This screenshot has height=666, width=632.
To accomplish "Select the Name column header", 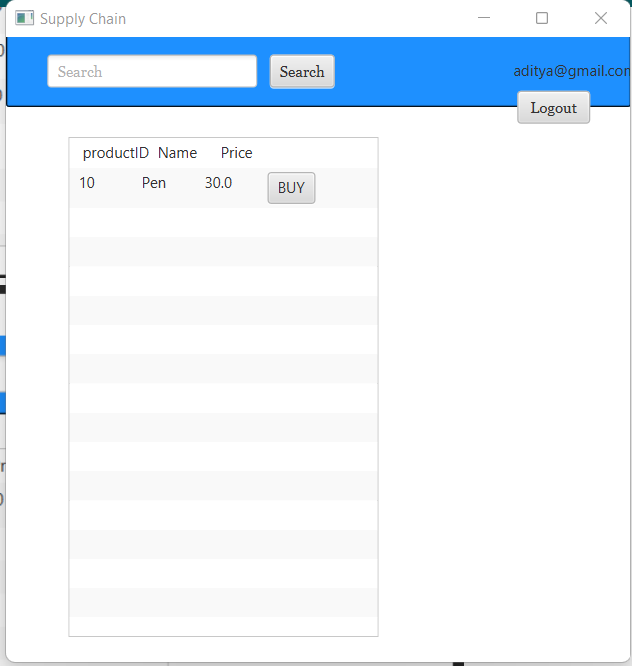I will click(178, 153).
